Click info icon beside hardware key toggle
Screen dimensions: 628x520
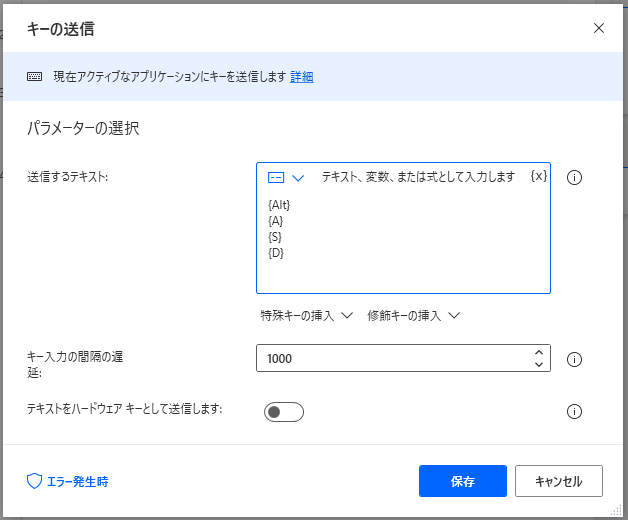point(575,411)
